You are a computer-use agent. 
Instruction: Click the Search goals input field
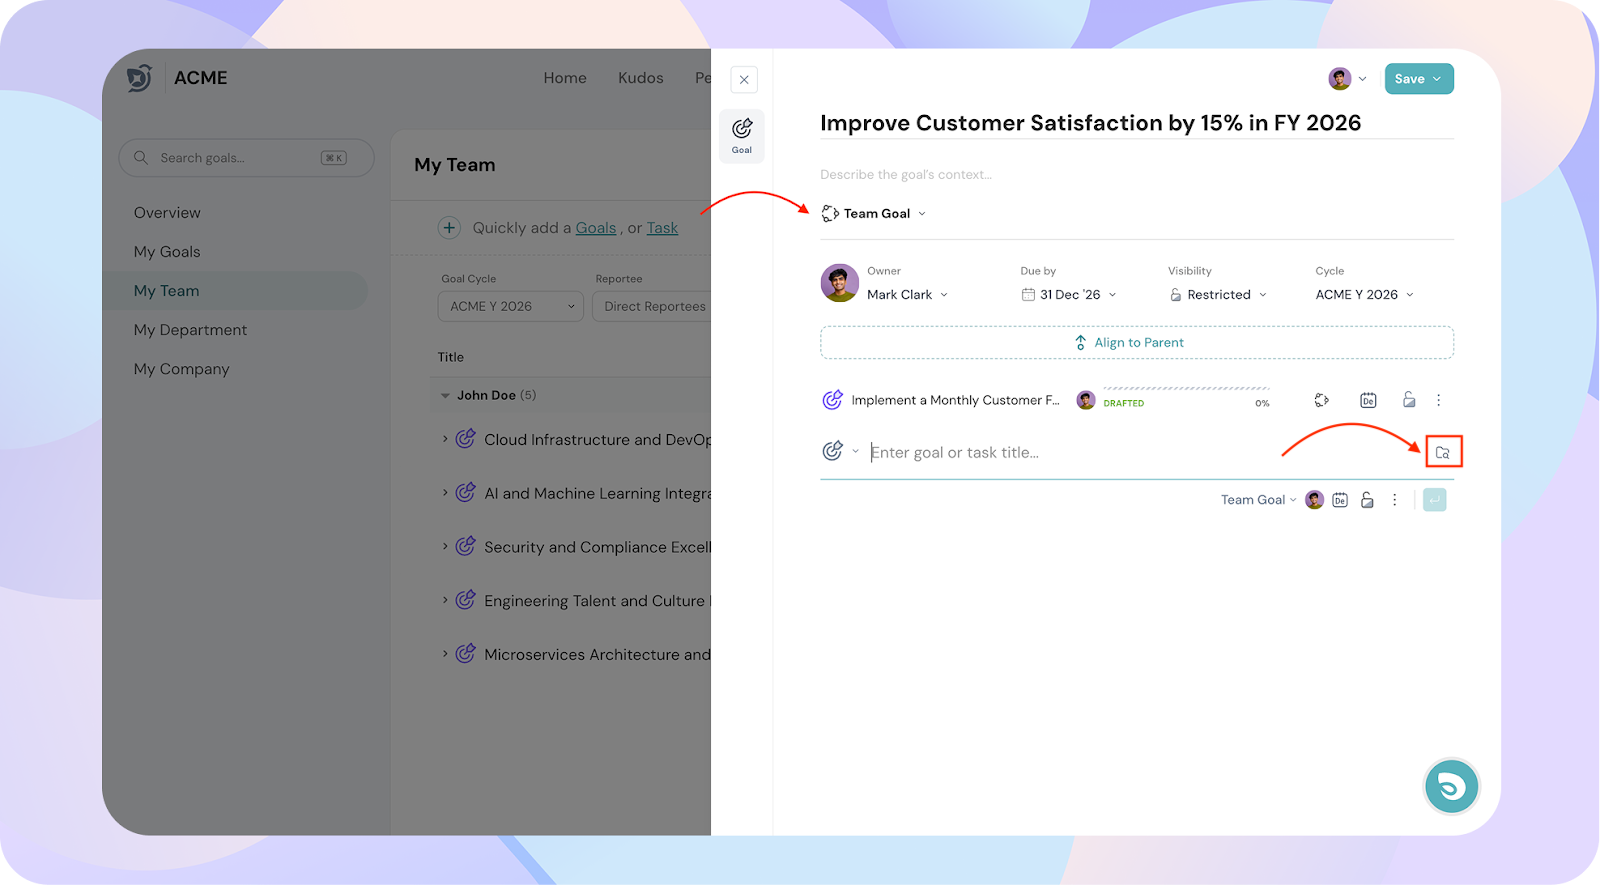coord(246,158)
